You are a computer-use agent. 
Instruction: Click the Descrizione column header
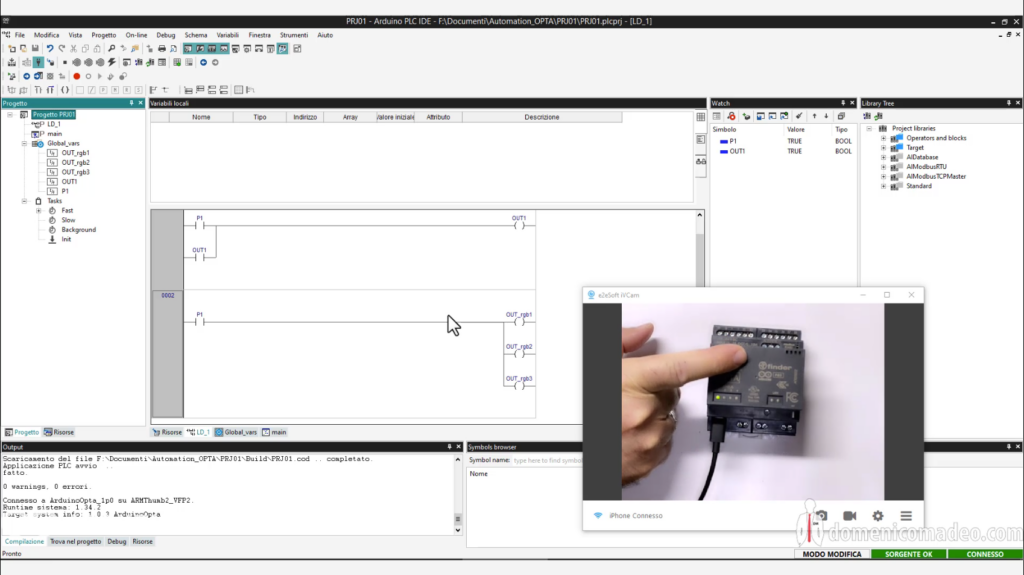(541, 117)
